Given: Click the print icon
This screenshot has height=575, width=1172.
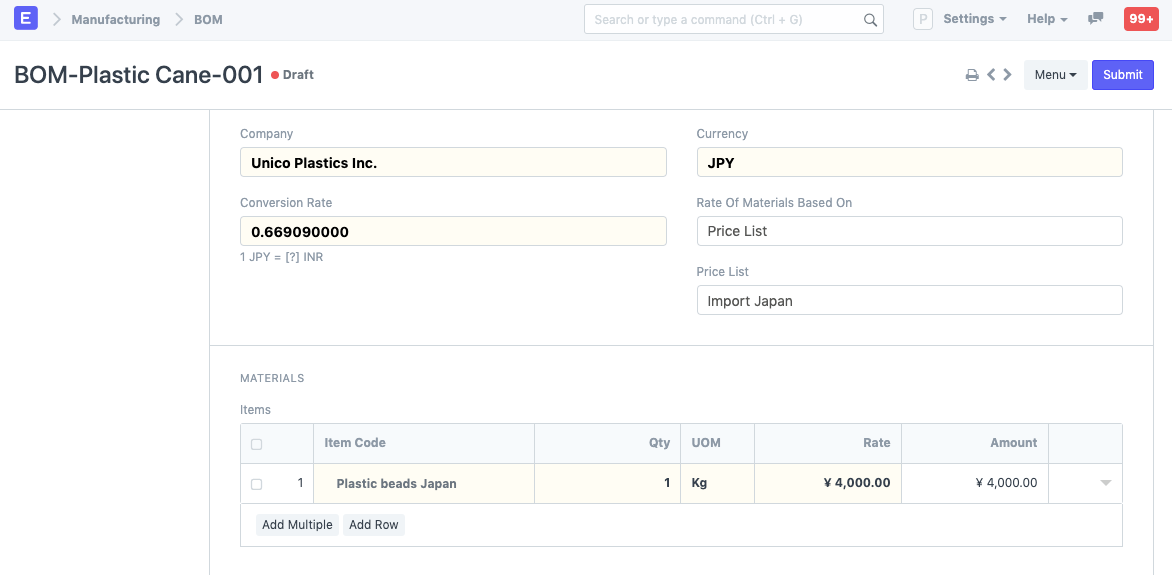Looking at the screenshot, I should tap(971, 75).
